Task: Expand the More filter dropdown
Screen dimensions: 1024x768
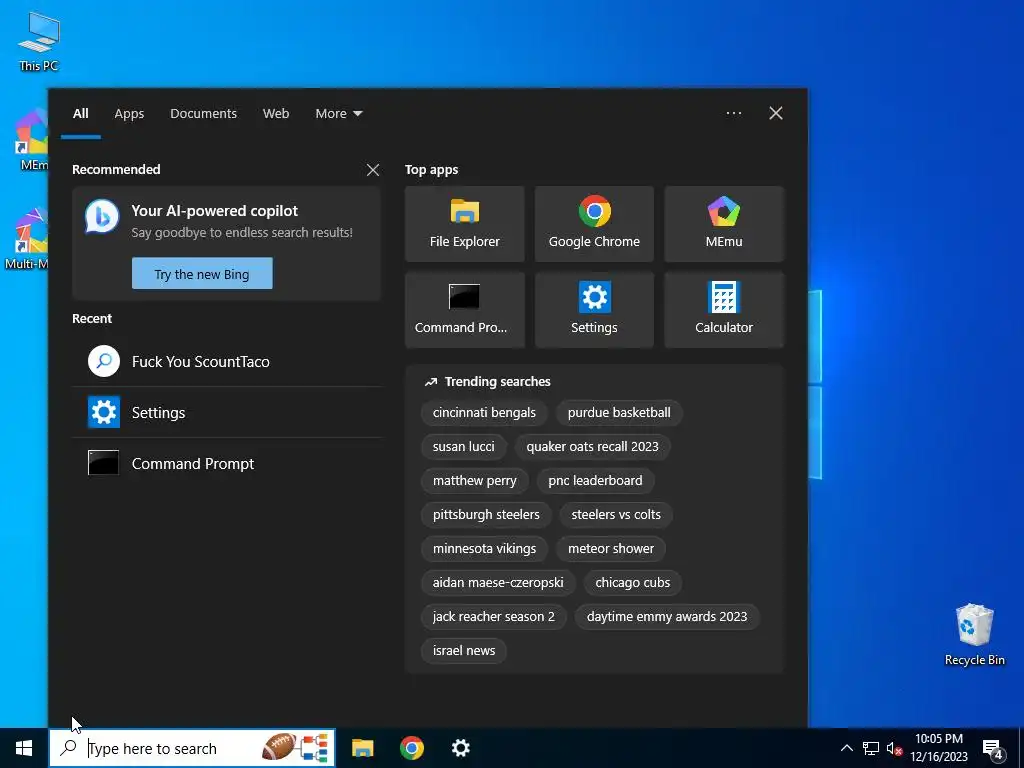Action: coord(338,114)
